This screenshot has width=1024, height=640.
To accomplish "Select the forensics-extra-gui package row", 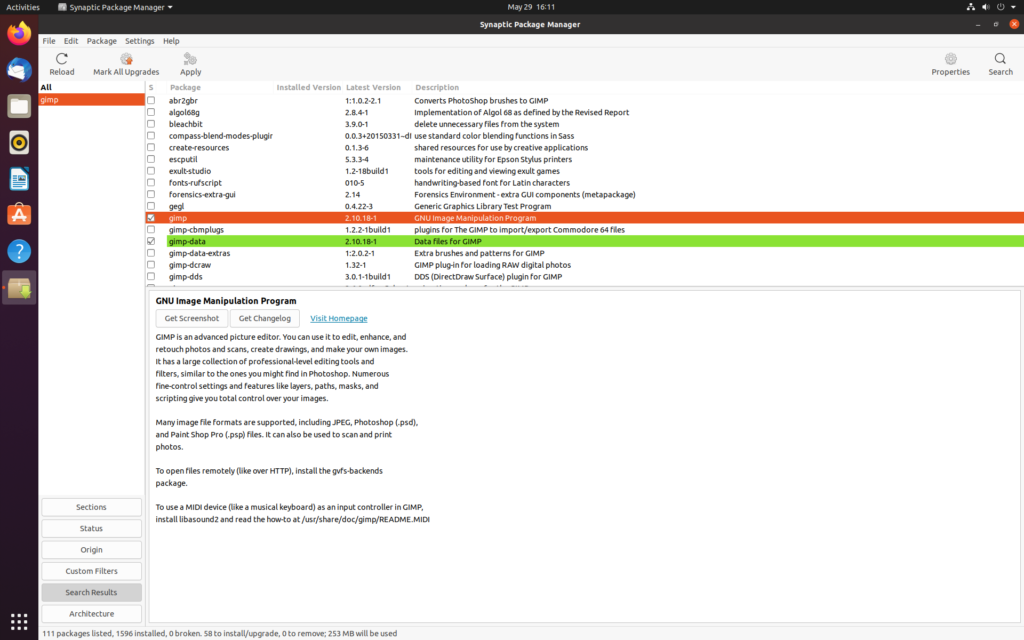I will coord(584,195).
